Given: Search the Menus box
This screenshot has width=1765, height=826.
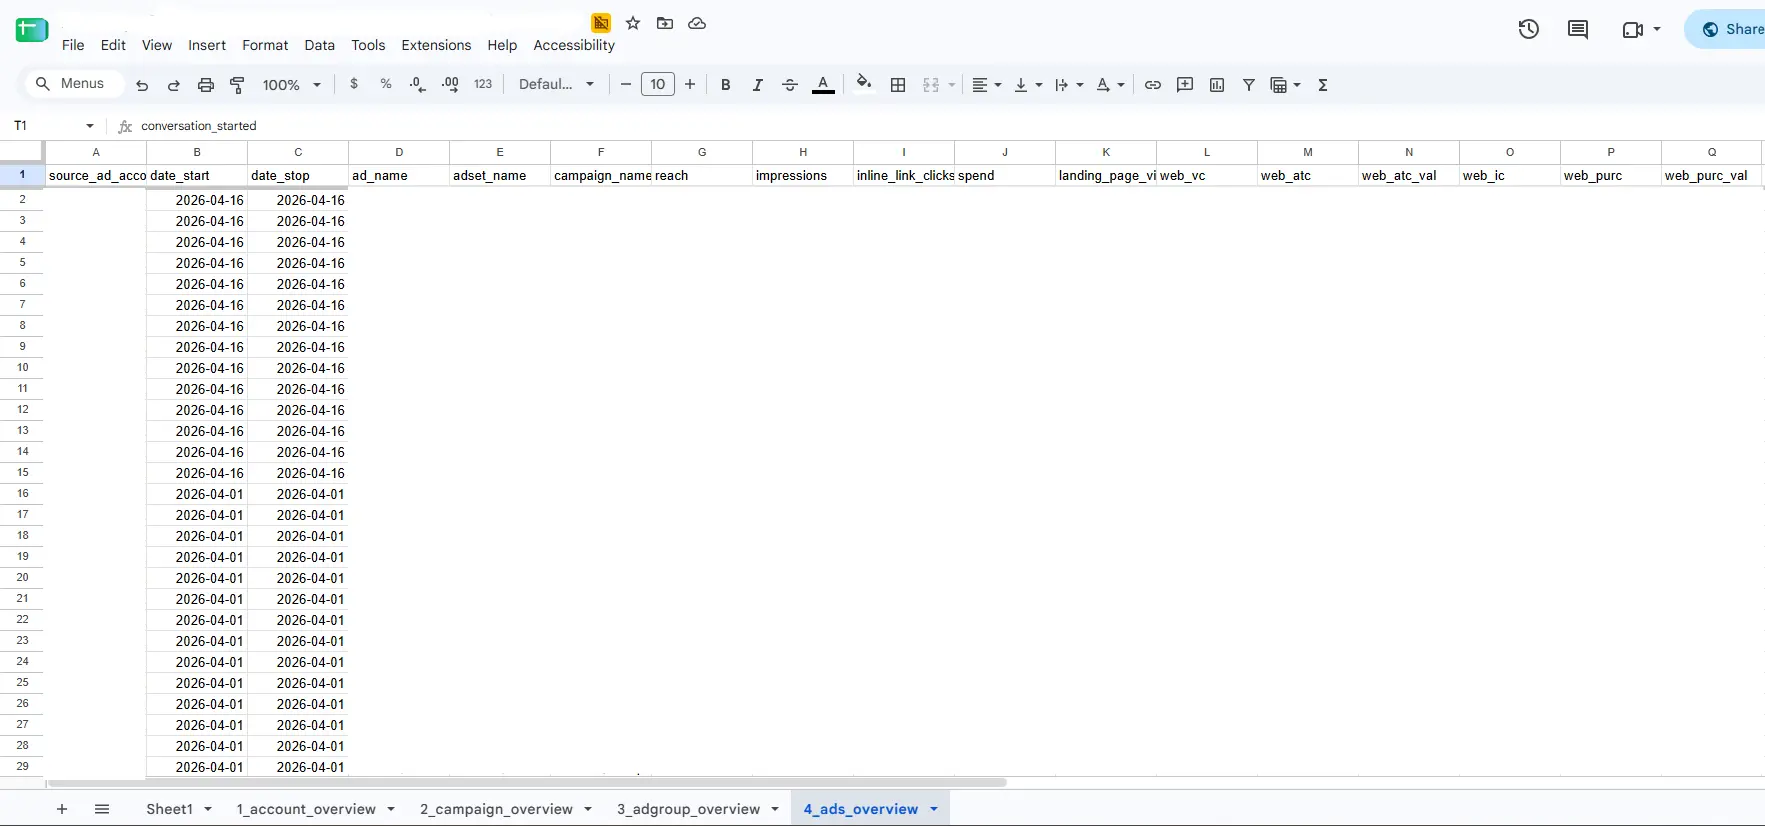Looking at the screenshot, I should tap(73, 84).
